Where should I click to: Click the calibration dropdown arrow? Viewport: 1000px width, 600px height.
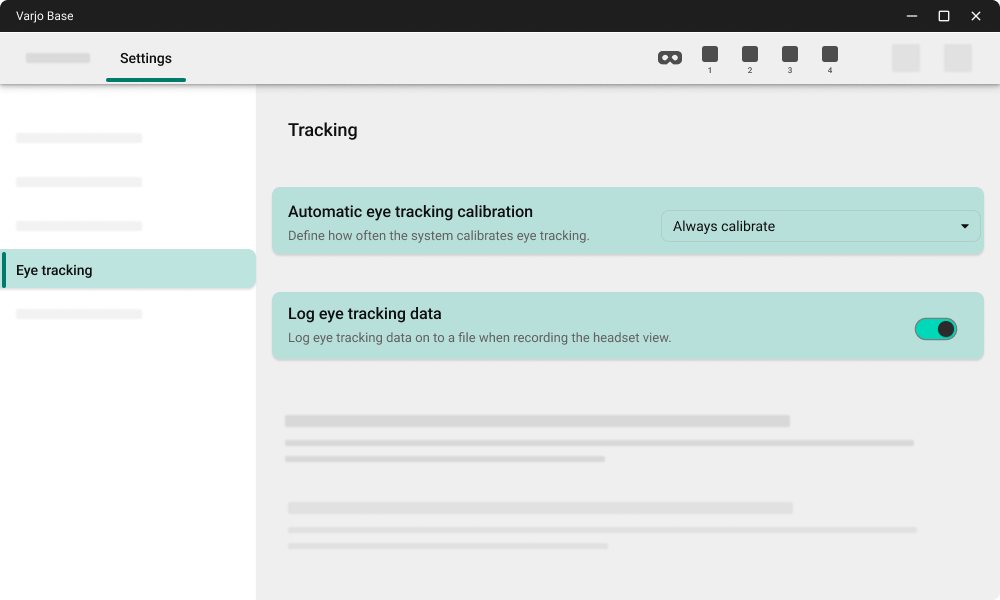click(965, 226)
